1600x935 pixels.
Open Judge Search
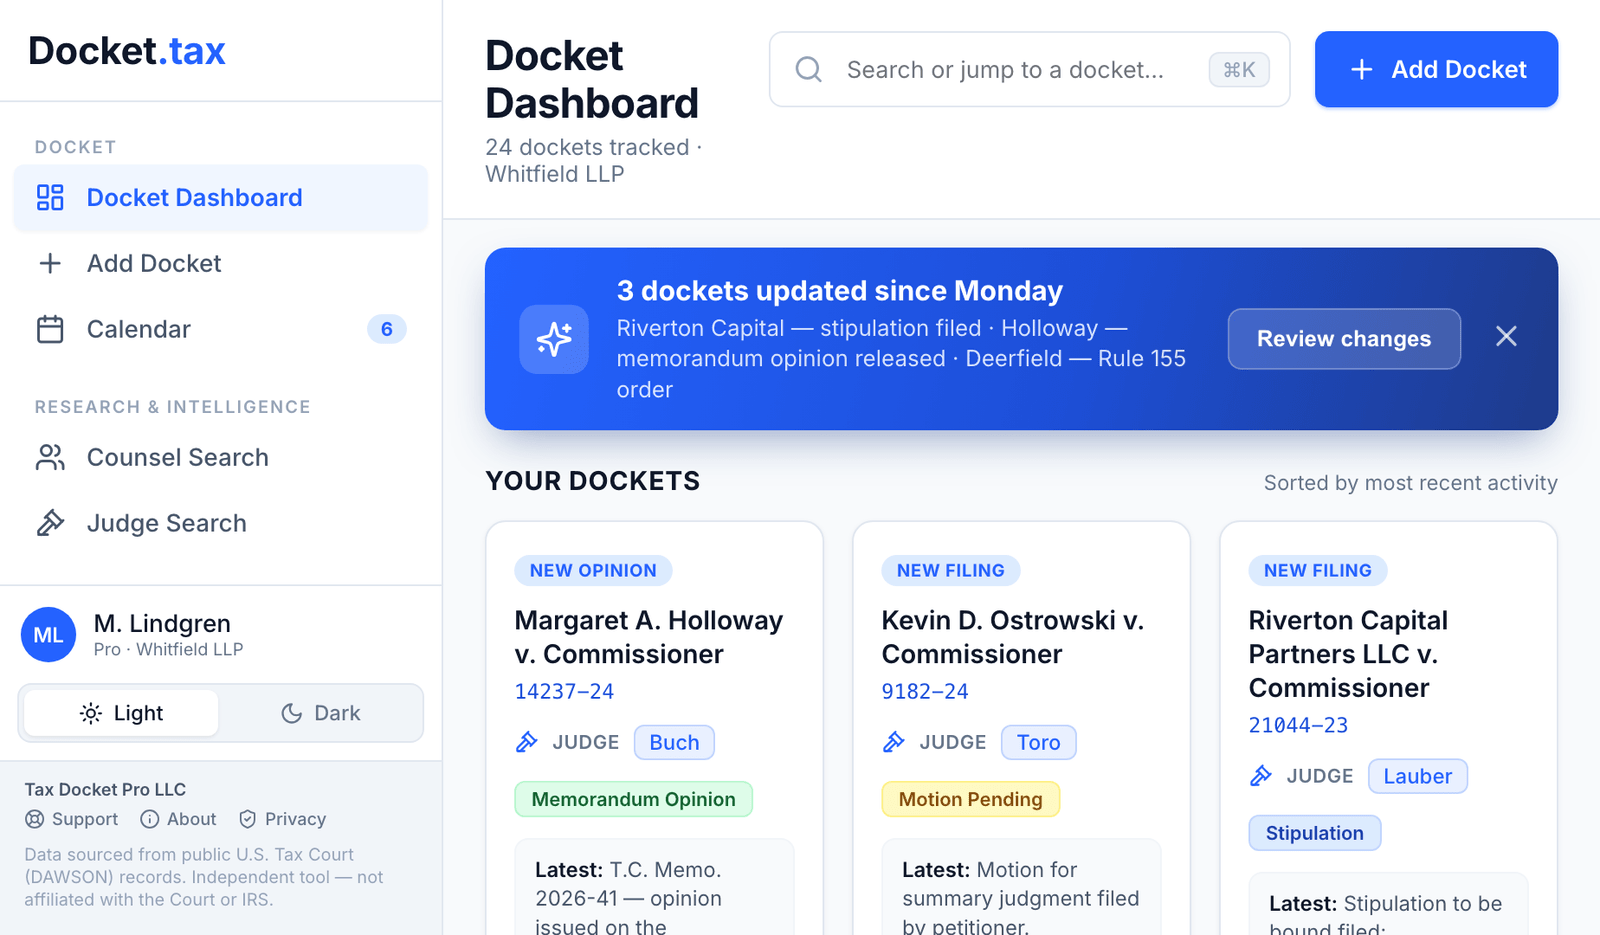221,524
